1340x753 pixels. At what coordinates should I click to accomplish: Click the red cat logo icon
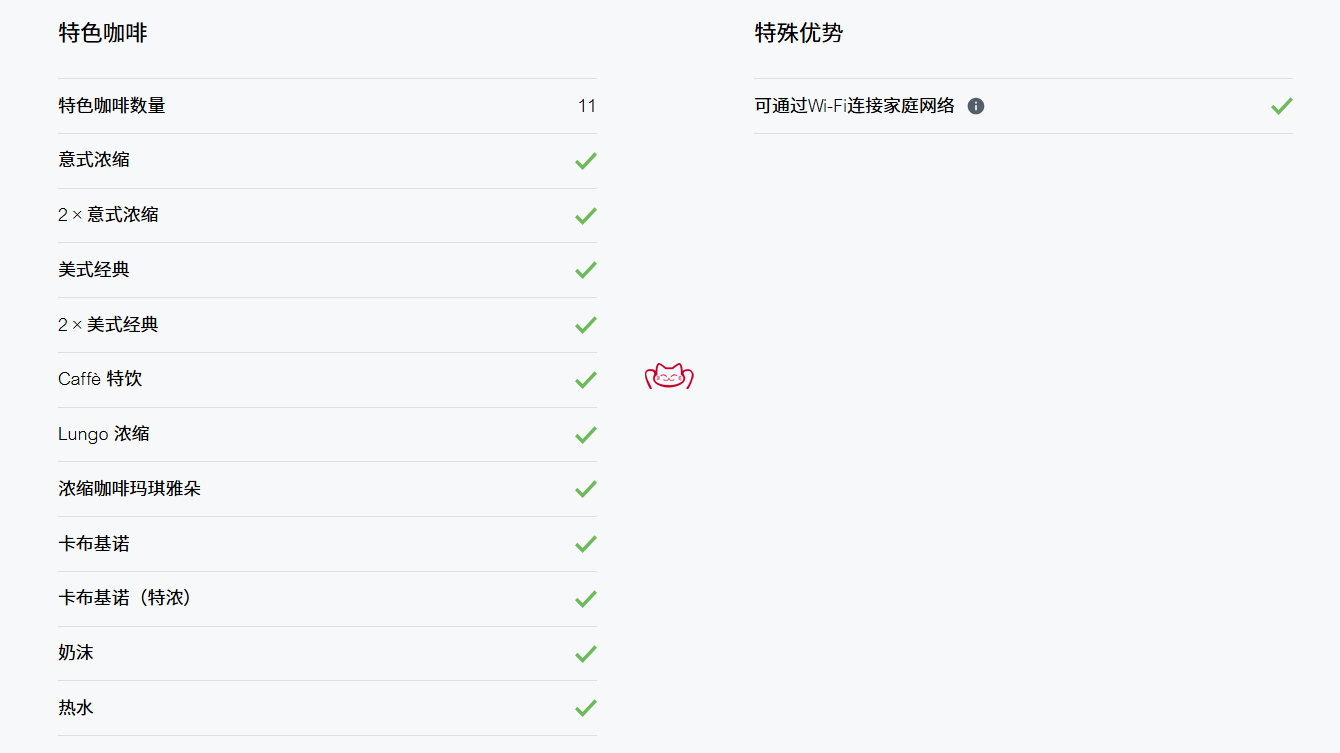(x=669, y=376)
